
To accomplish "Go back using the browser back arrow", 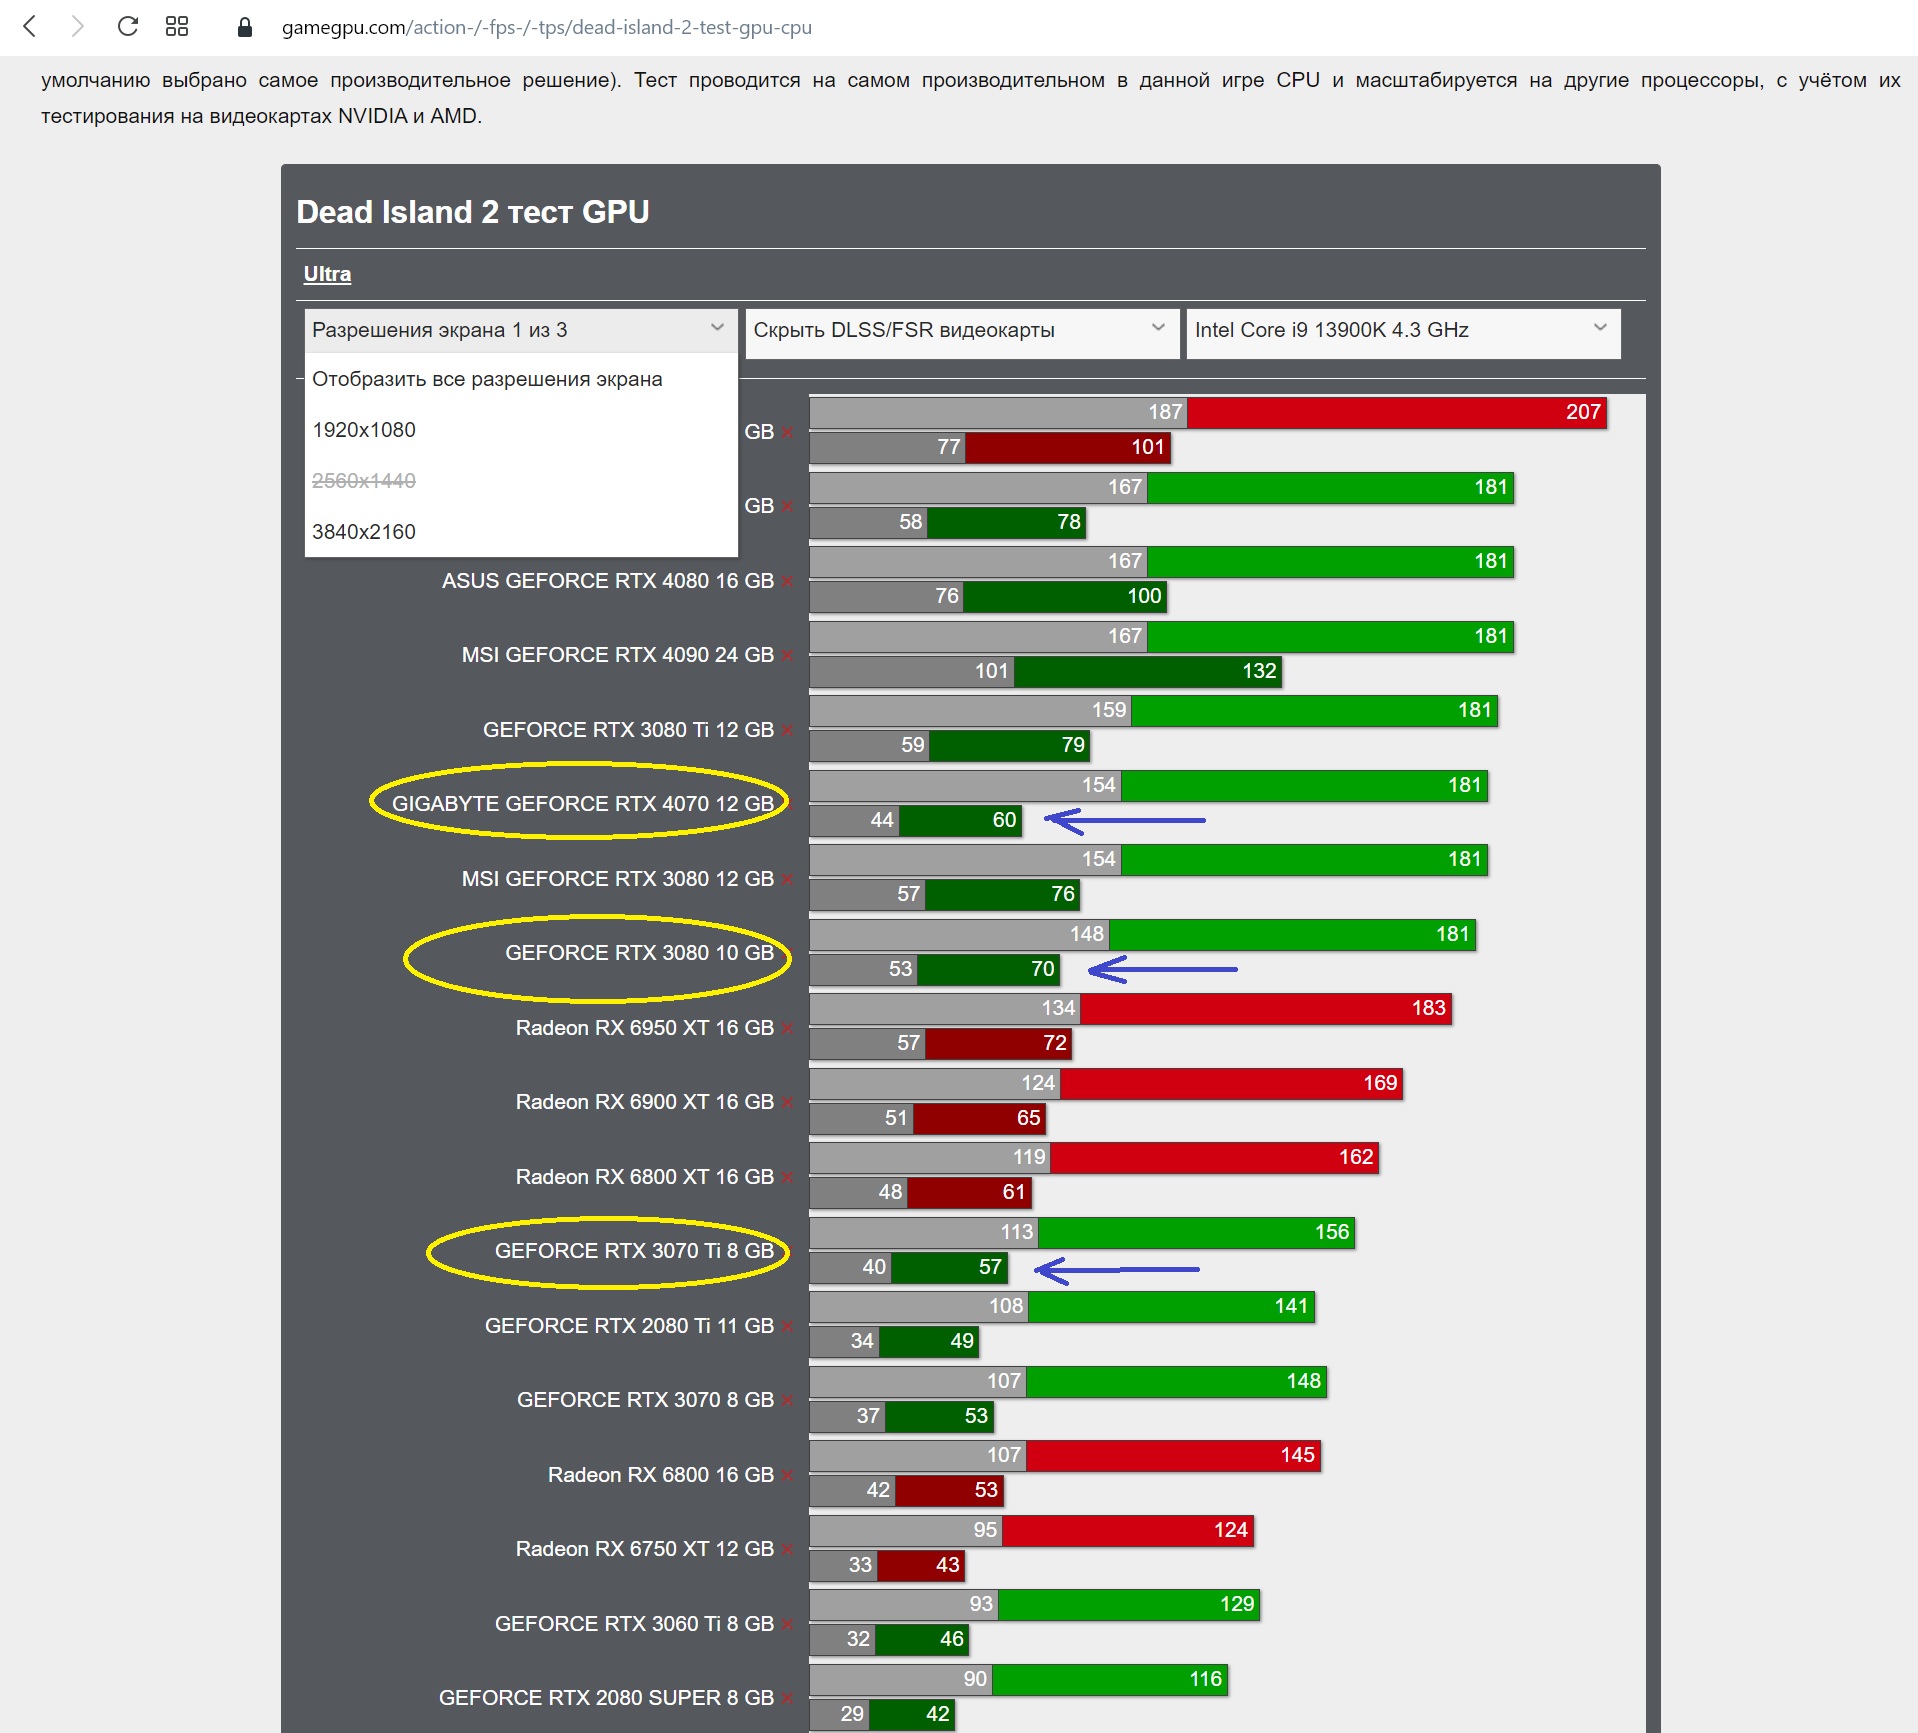I will click(x=30, y=27).
